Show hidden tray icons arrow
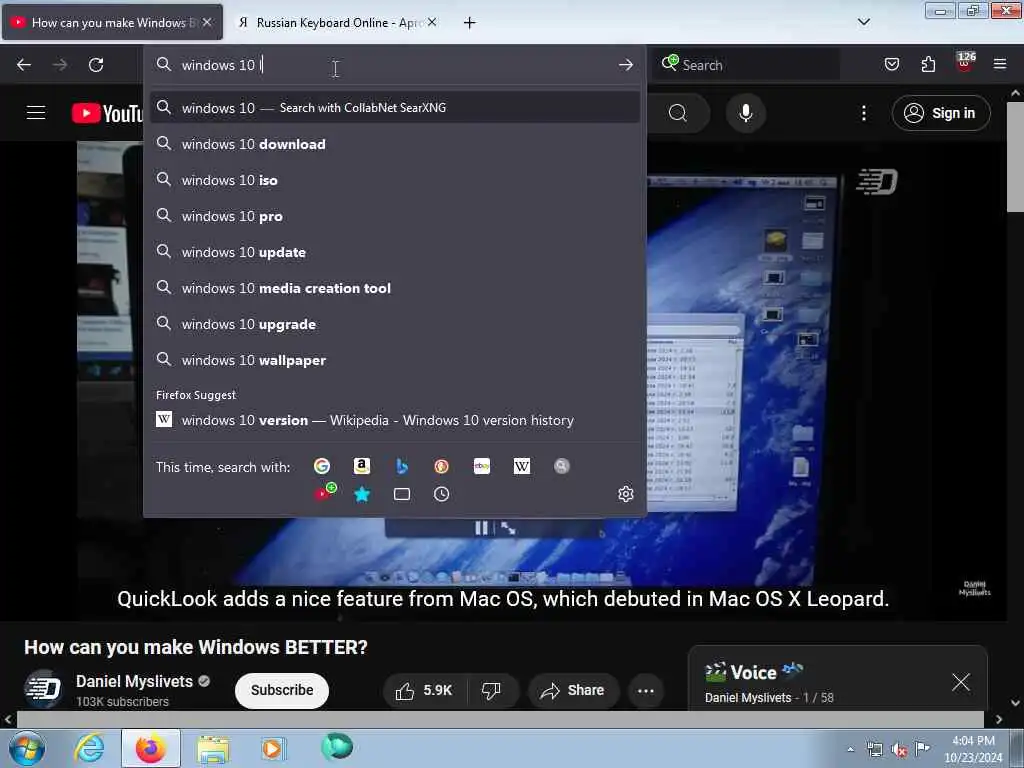 coord(850,750)
